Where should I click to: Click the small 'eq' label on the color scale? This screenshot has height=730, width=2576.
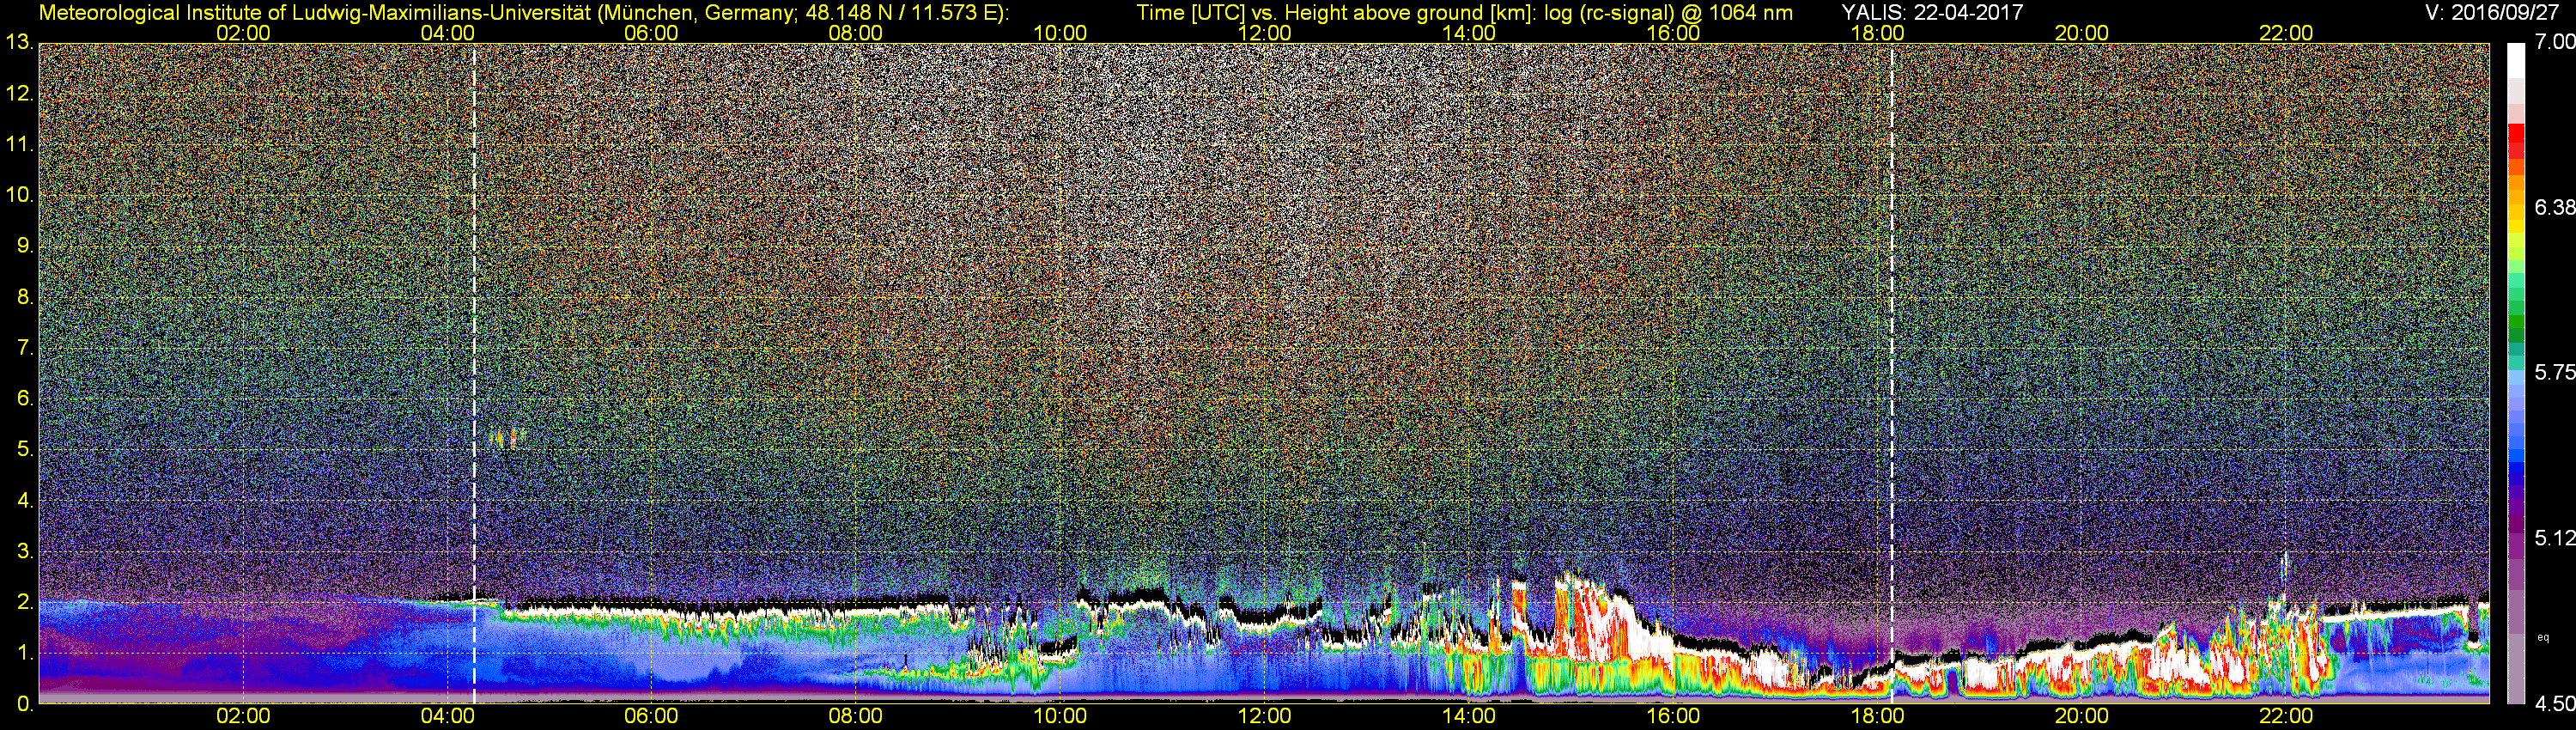click(x=2543, y=636)
